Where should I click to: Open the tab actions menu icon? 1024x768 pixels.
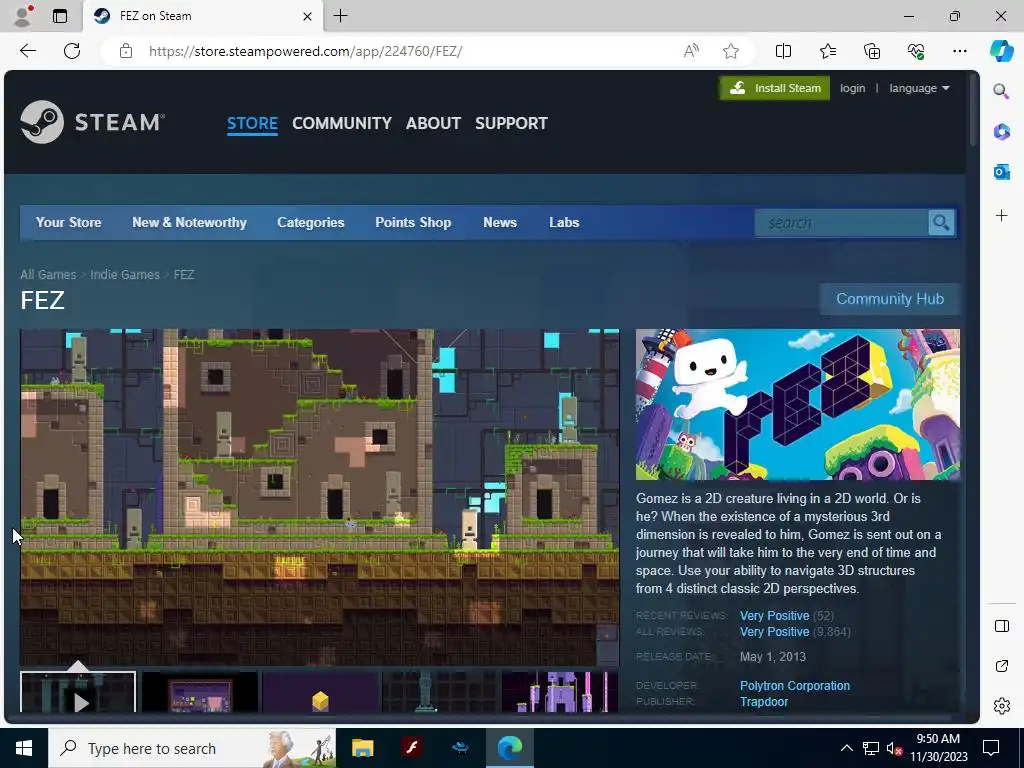59,16
